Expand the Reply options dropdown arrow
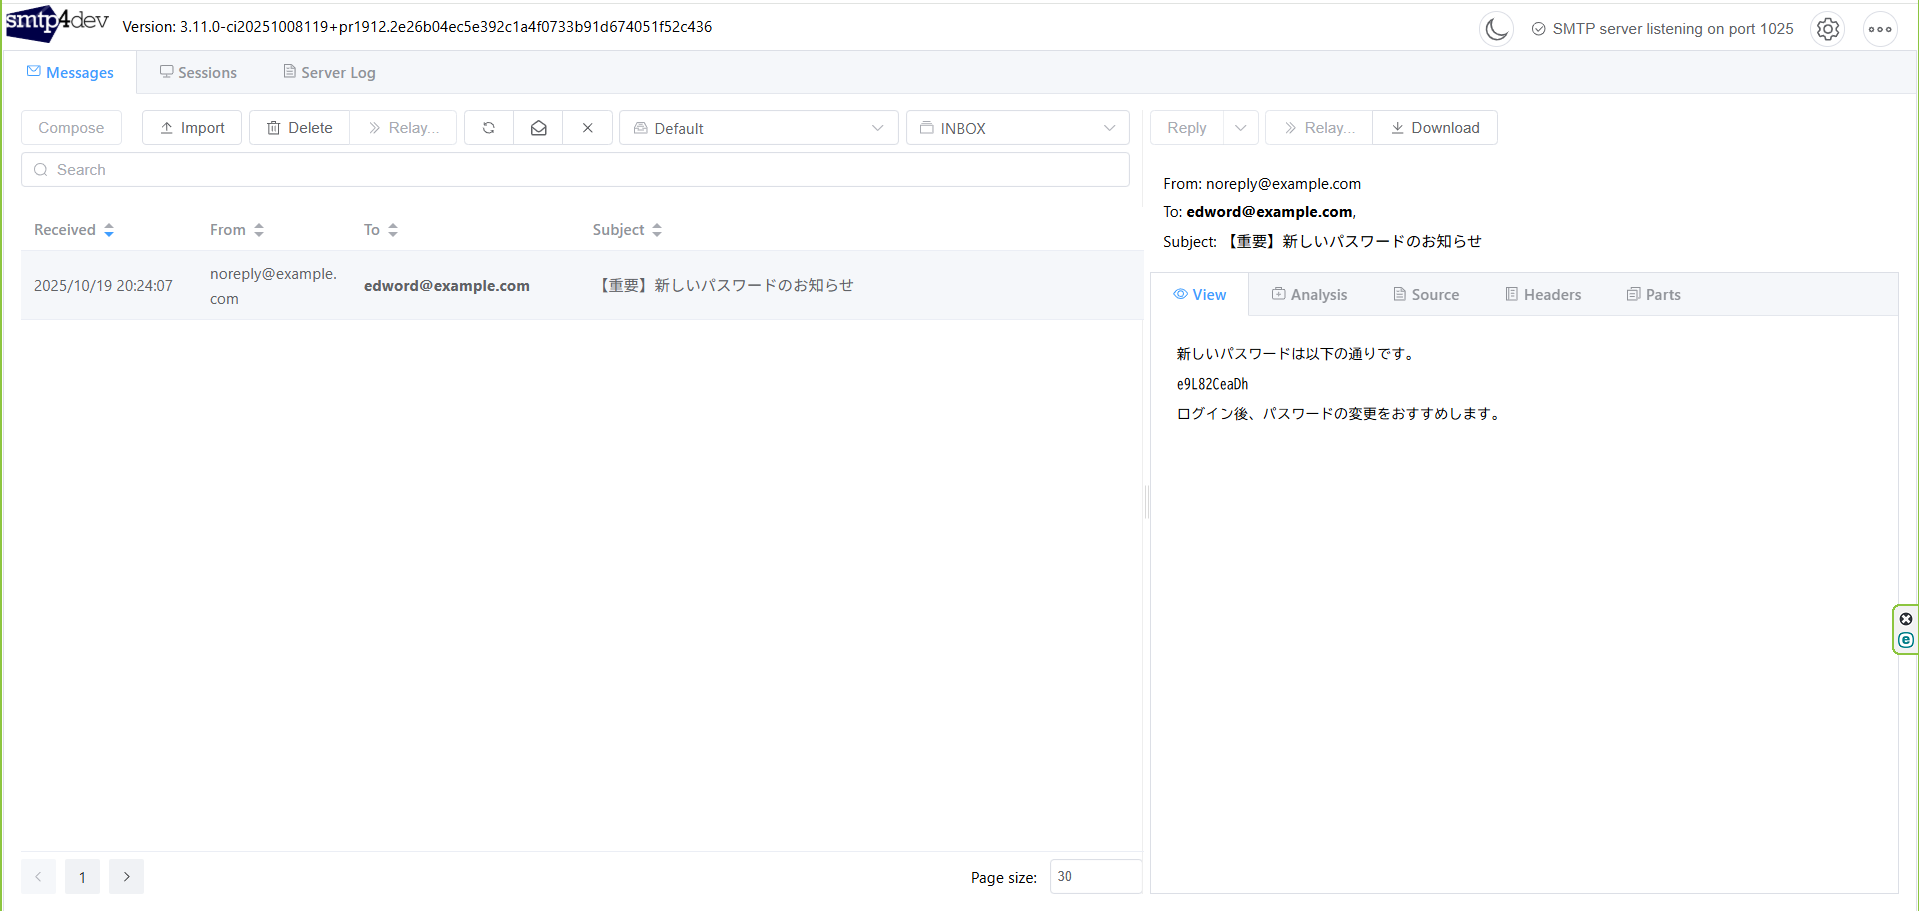The image size is (1919, 911). pos(1241,128)
